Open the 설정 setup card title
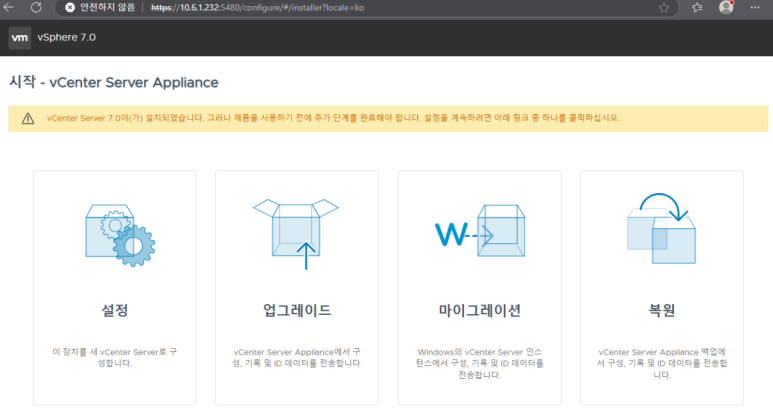This screenshot has height=418, width=773. [115, 310]
